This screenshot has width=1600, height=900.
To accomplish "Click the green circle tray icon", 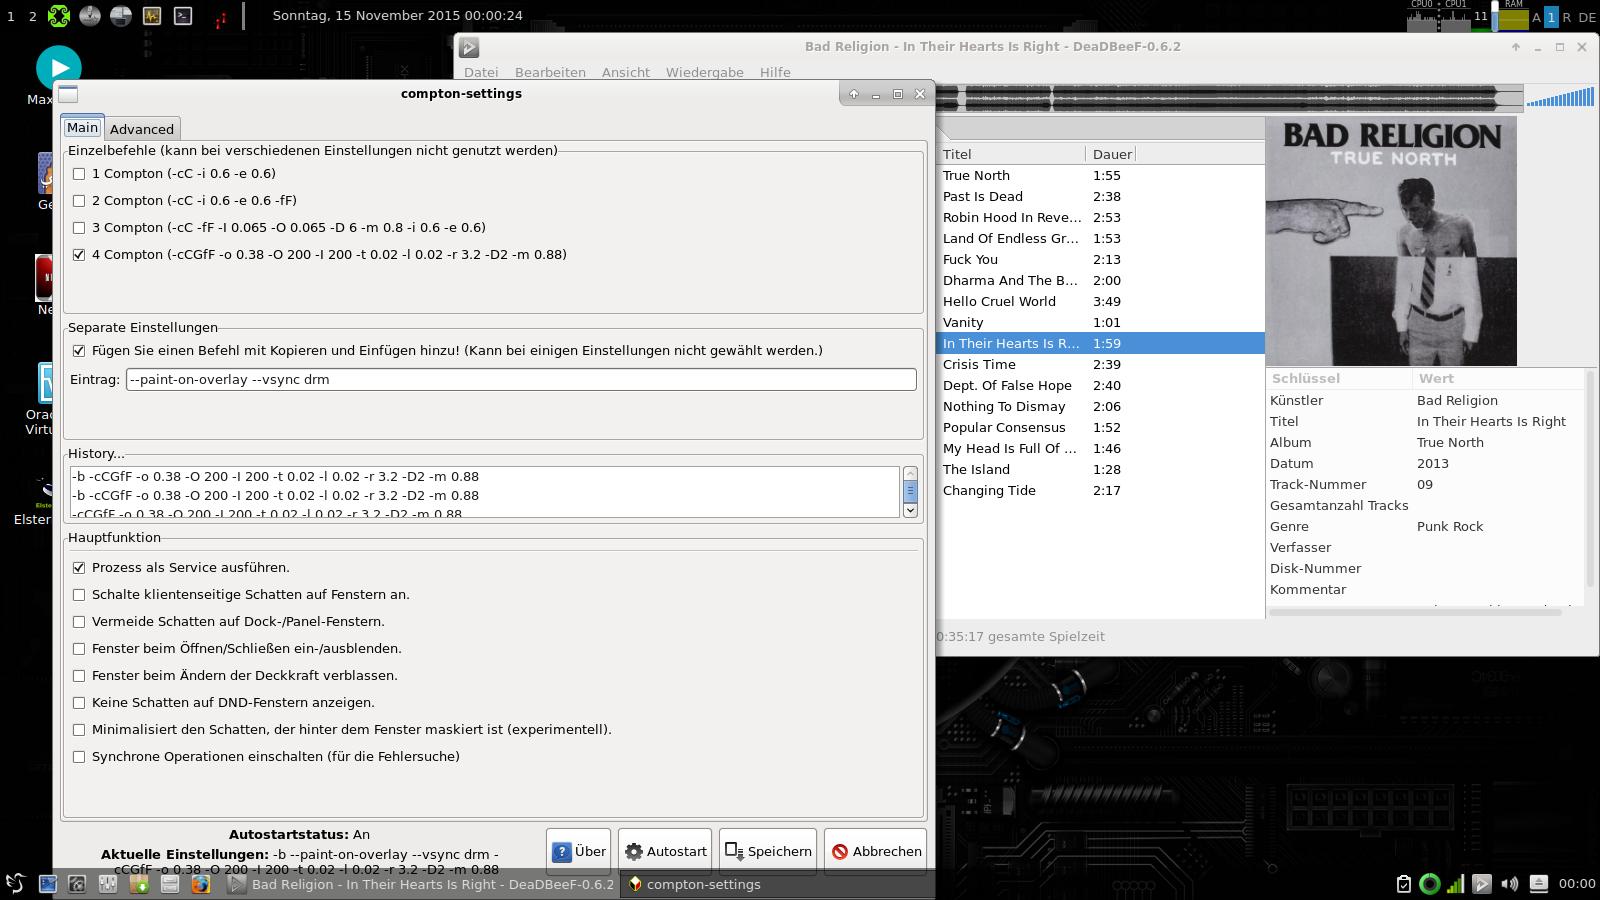I will (x=1430, y=884).
